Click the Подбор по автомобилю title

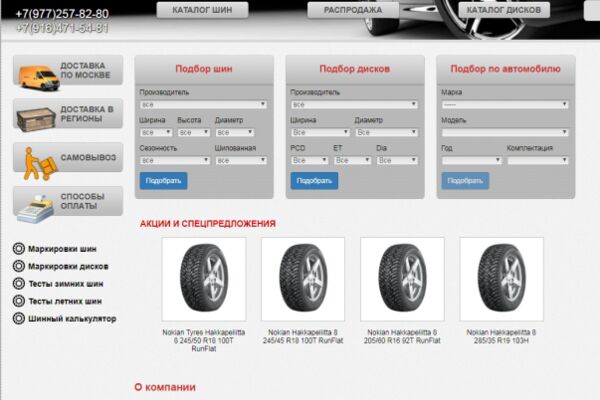(x=505, y=69)
